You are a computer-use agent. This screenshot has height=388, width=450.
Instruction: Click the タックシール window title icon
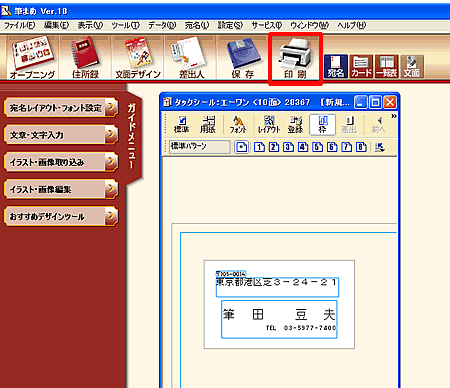tap(167, 102)
